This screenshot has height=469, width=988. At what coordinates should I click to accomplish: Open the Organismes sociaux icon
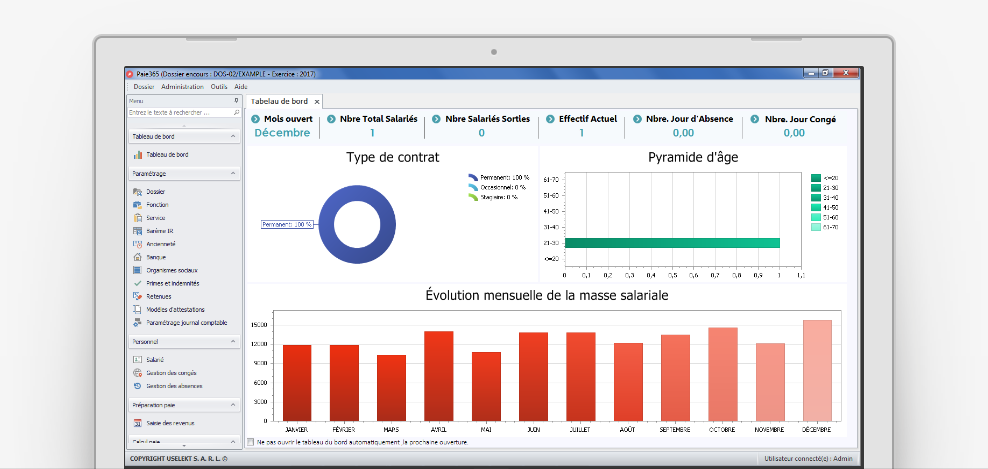coord(137,270)
